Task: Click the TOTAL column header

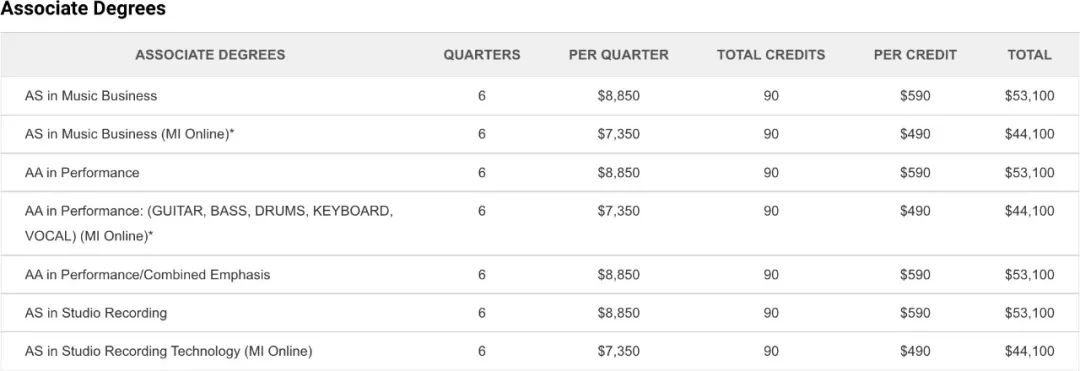Action: [1030, 55]
